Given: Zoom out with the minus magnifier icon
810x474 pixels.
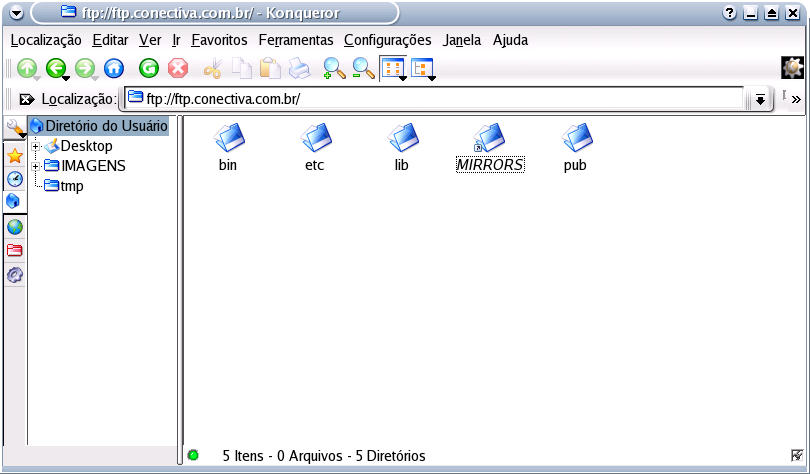Looking at the screenshot, I should (363, 68).
